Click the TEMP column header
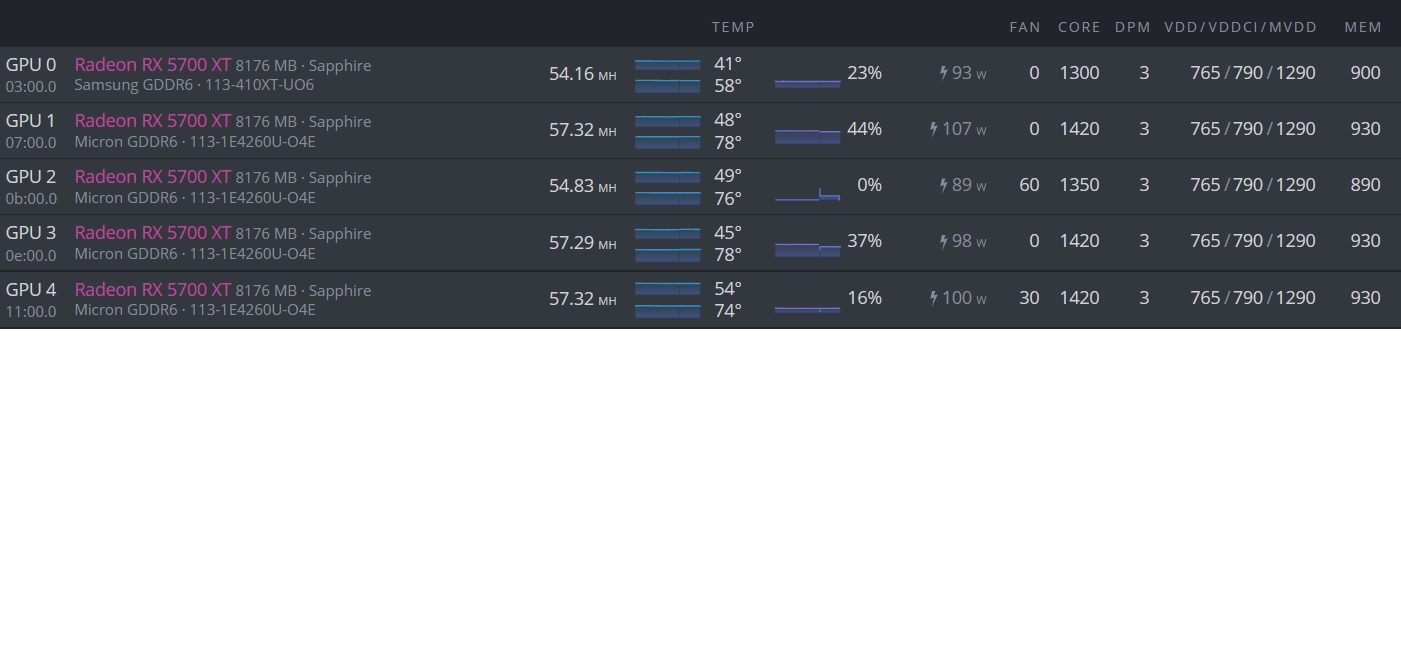 (x=733, y=27)
